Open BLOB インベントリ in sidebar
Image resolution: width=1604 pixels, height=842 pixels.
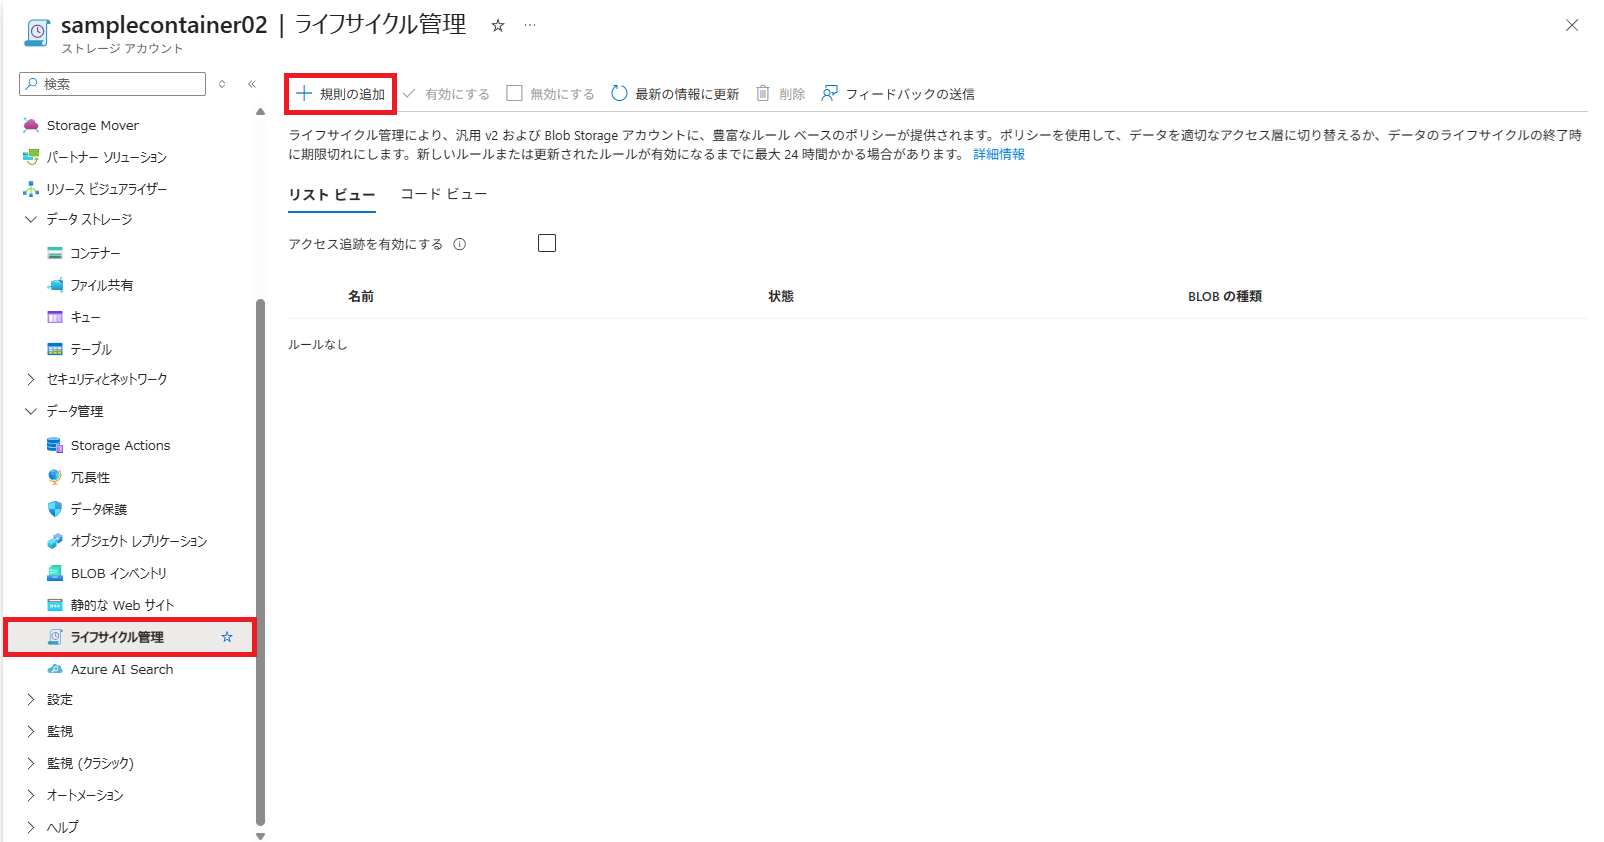tap(119, 573)
